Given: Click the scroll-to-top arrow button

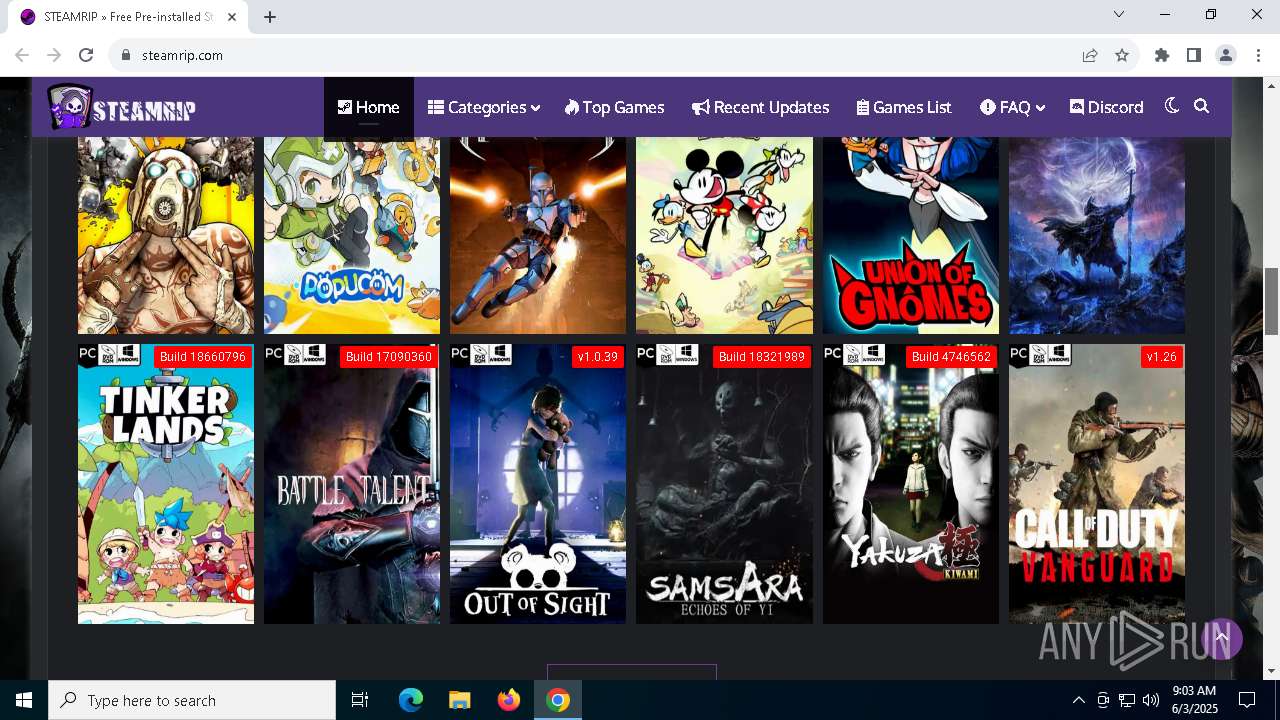Looking at the screenshot, I should click(1221, 638).
